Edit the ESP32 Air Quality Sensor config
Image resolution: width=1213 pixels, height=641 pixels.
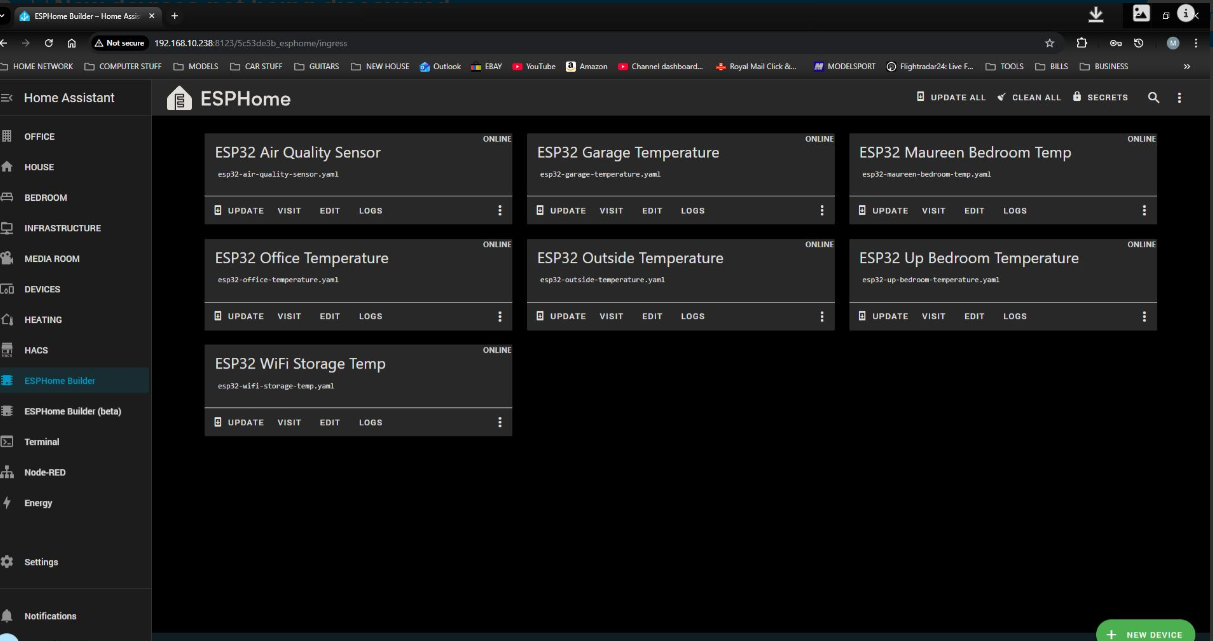(x=330, y=211)
